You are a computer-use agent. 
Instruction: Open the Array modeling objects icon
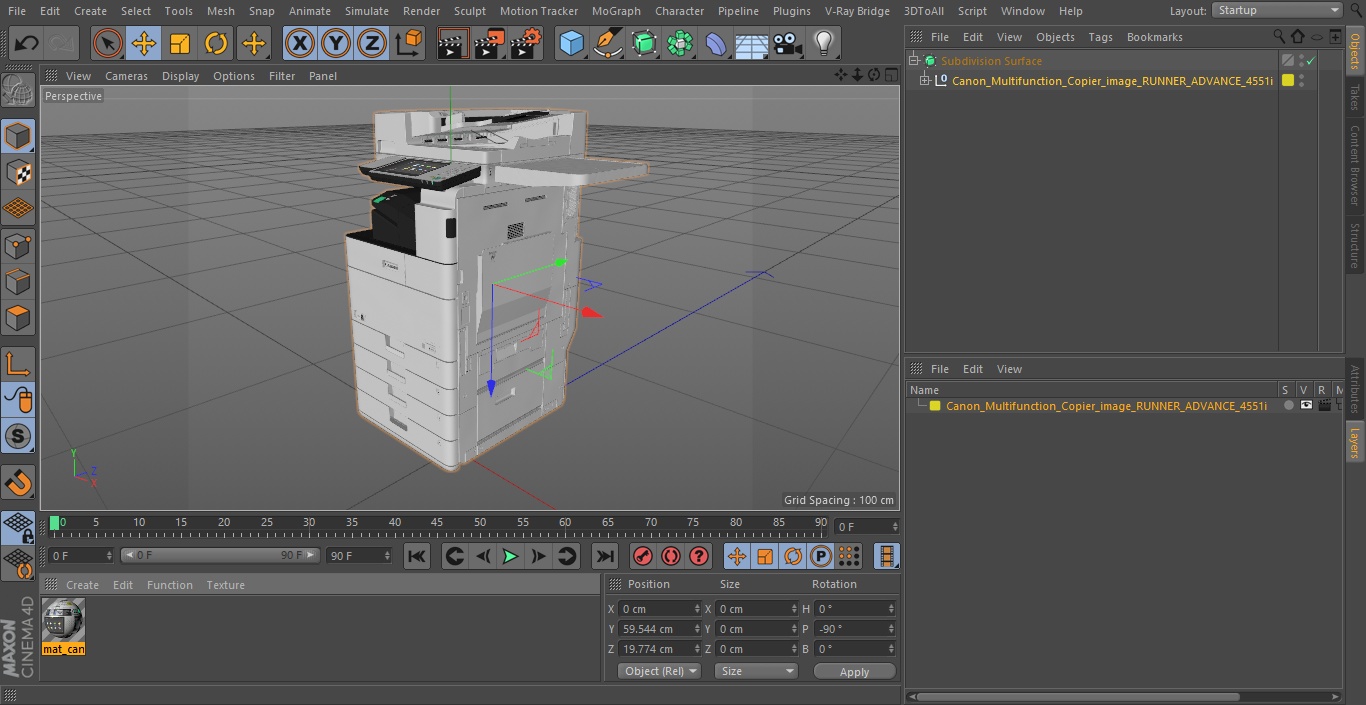pyautogui.click(x=680, y=43)
